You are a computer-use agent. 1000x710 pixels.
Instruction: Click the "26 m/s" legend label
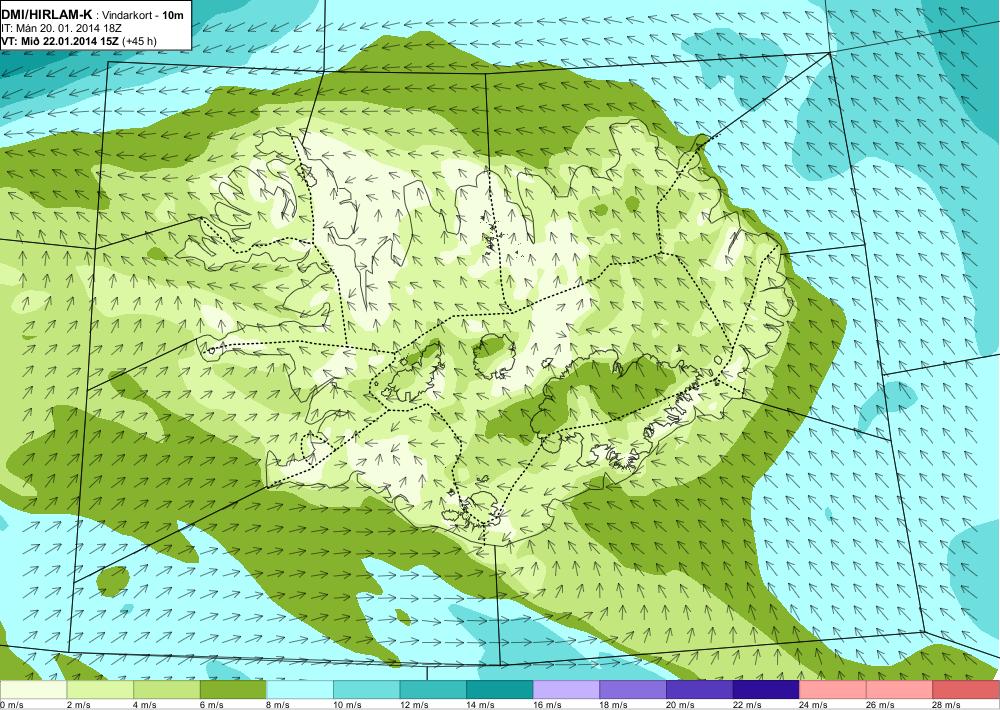pyautogui.click(x=881, y=705)
